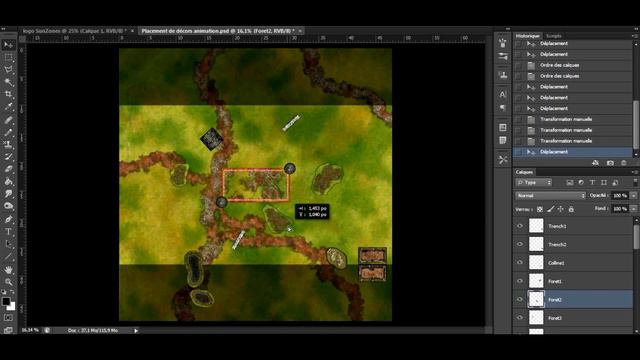Select the Clone Stamp tool
Image resolution: width=640 pixels, height=360 pixels.
8,144
